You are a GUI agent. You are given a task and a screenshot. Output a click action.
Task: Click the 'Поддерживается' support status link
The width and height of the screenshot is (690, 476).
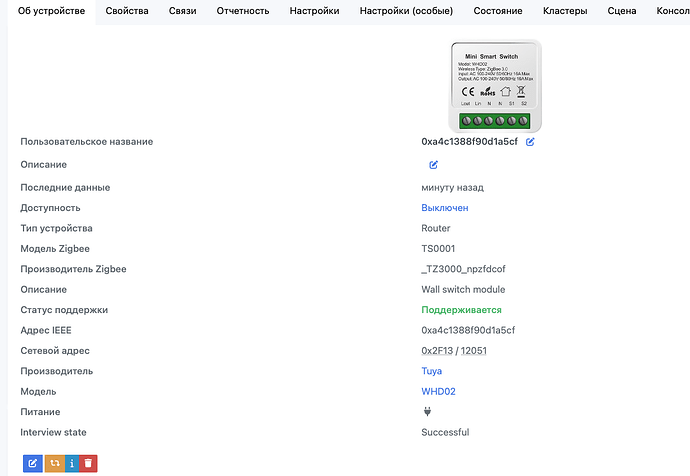(x=461, y=310)
